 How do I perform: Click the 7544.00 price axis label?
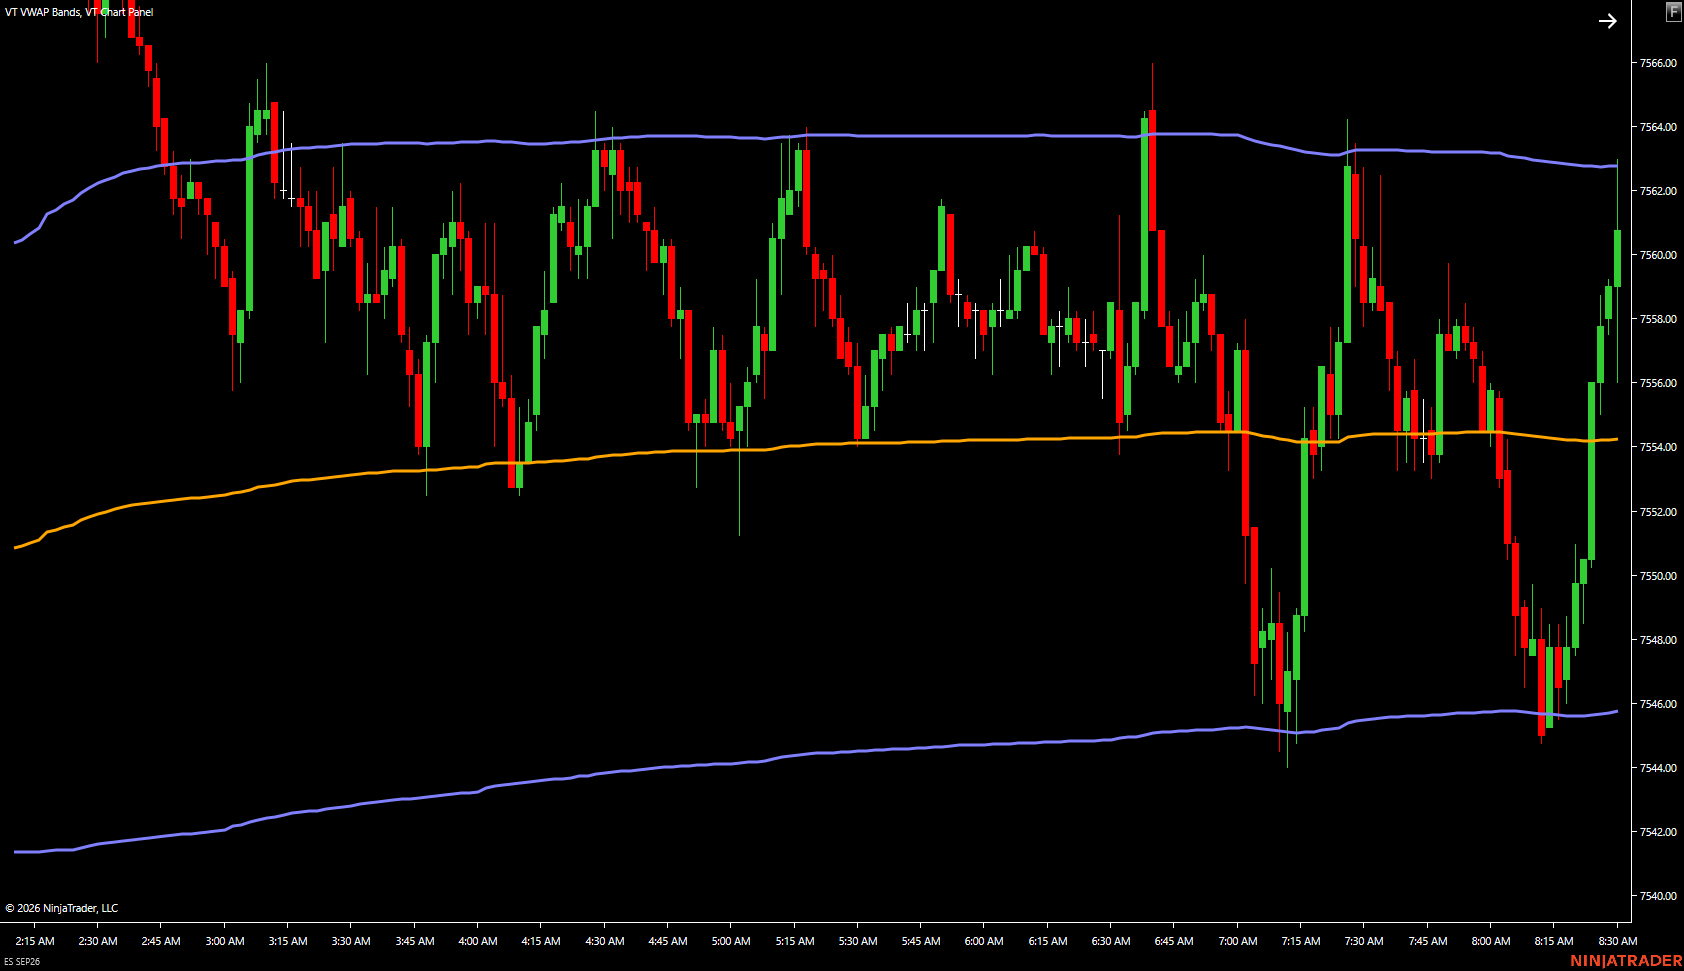point(1658,768)
